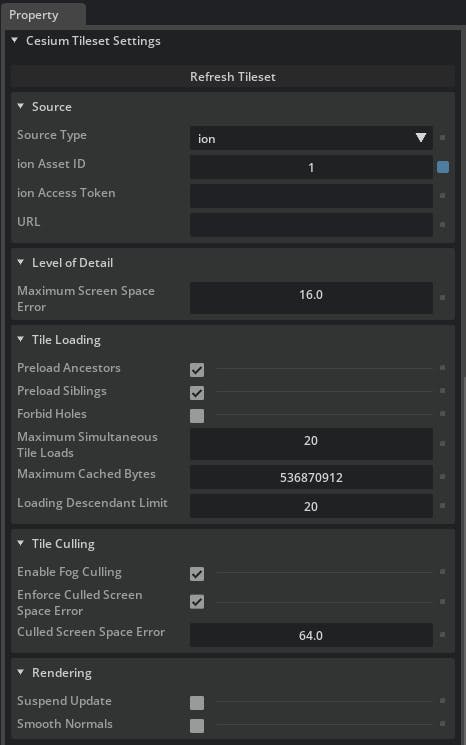Click the vertical scrollbar of the Property panel

pos(464,561)
